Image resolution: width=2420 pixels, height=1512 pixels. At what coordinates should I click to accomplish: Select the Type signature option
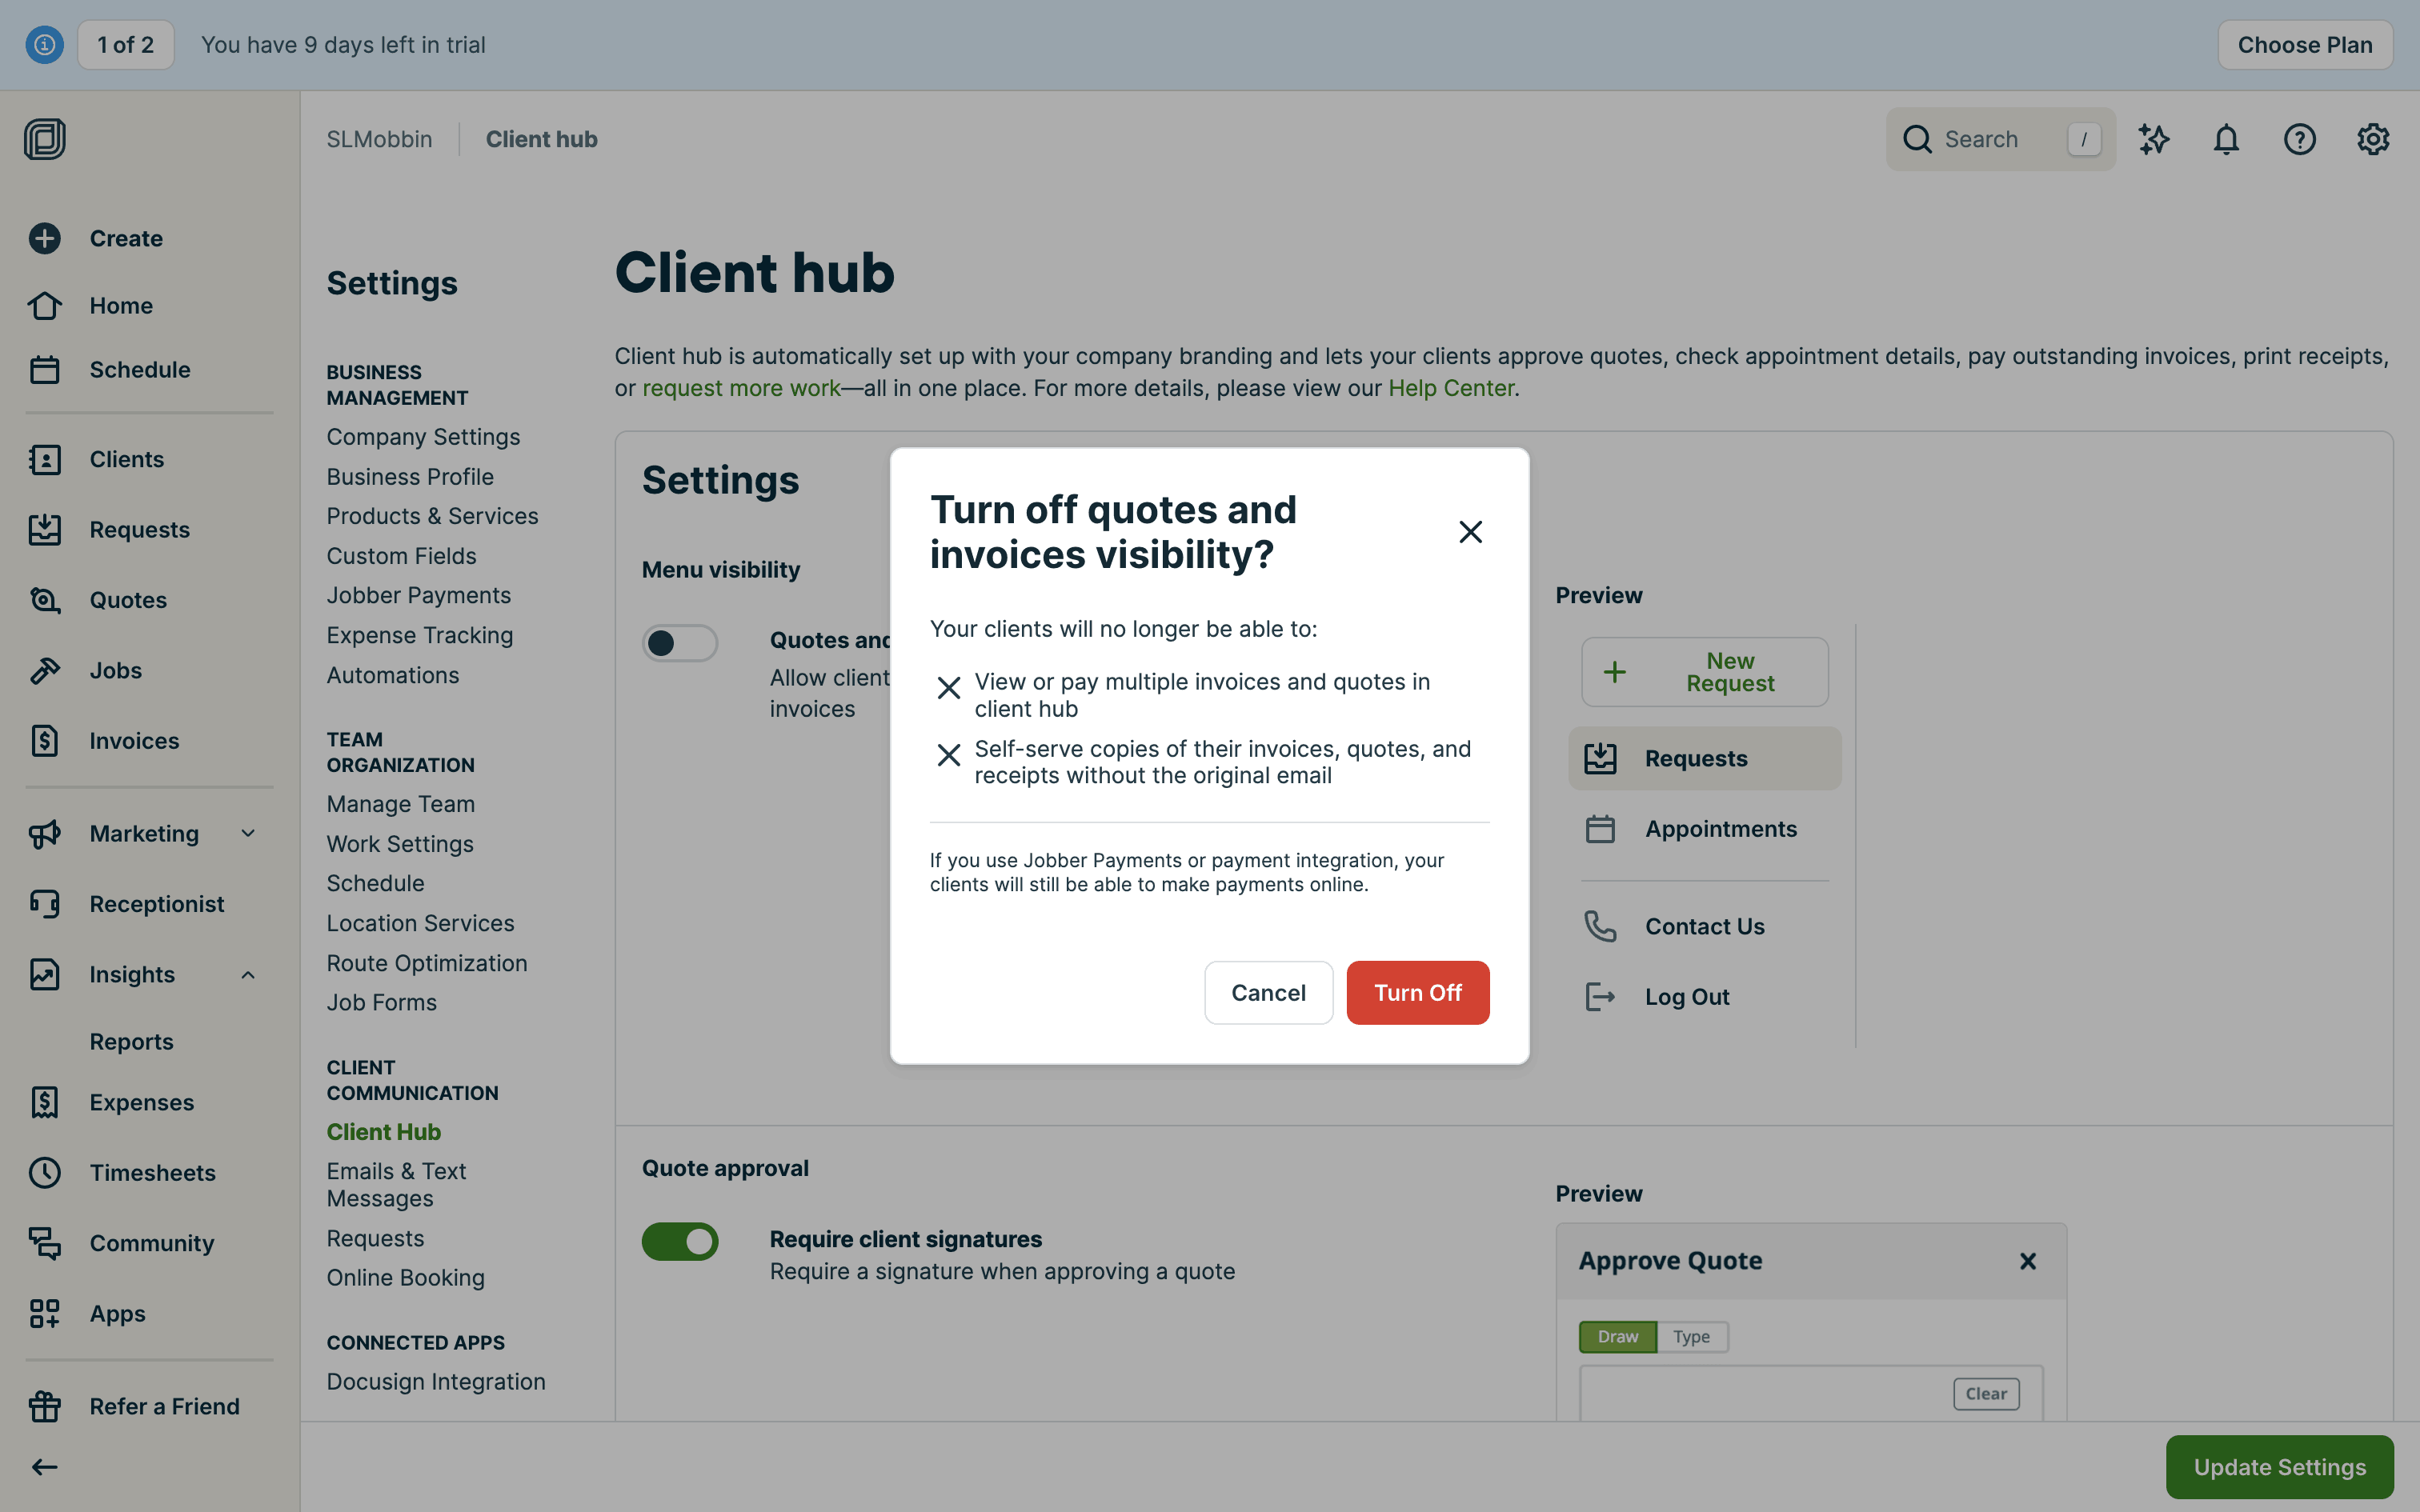[x=1691, y=1337]
